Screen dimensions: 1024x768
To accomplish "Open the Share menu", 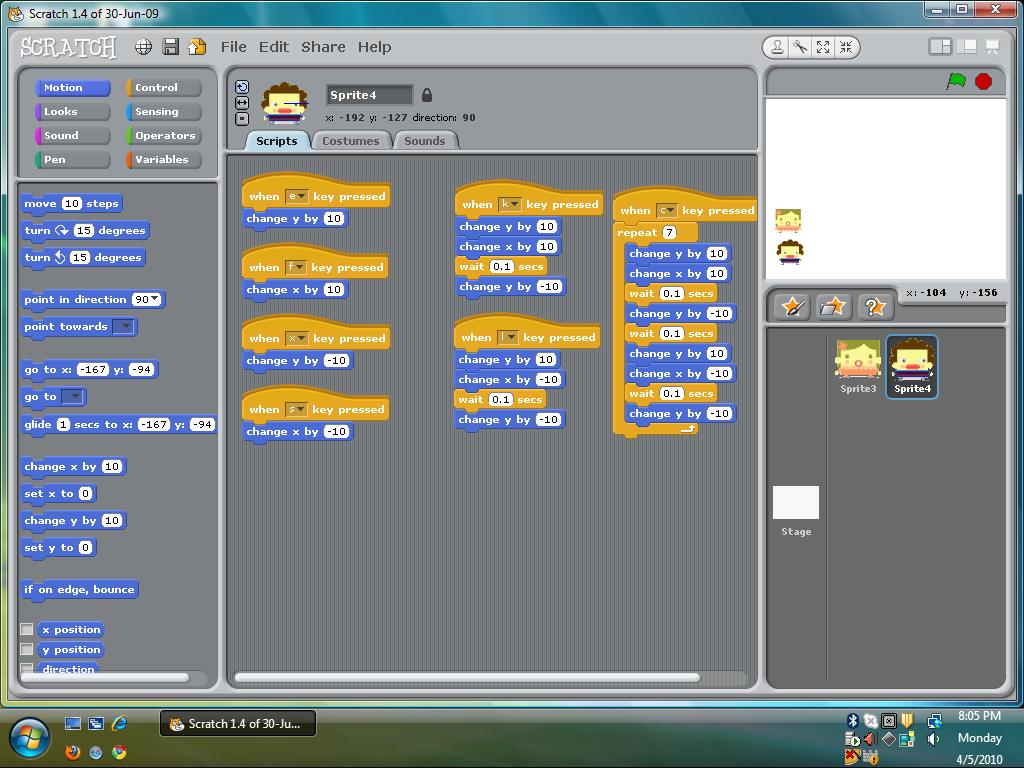I will pyautogui.click(x=322, y=46).
